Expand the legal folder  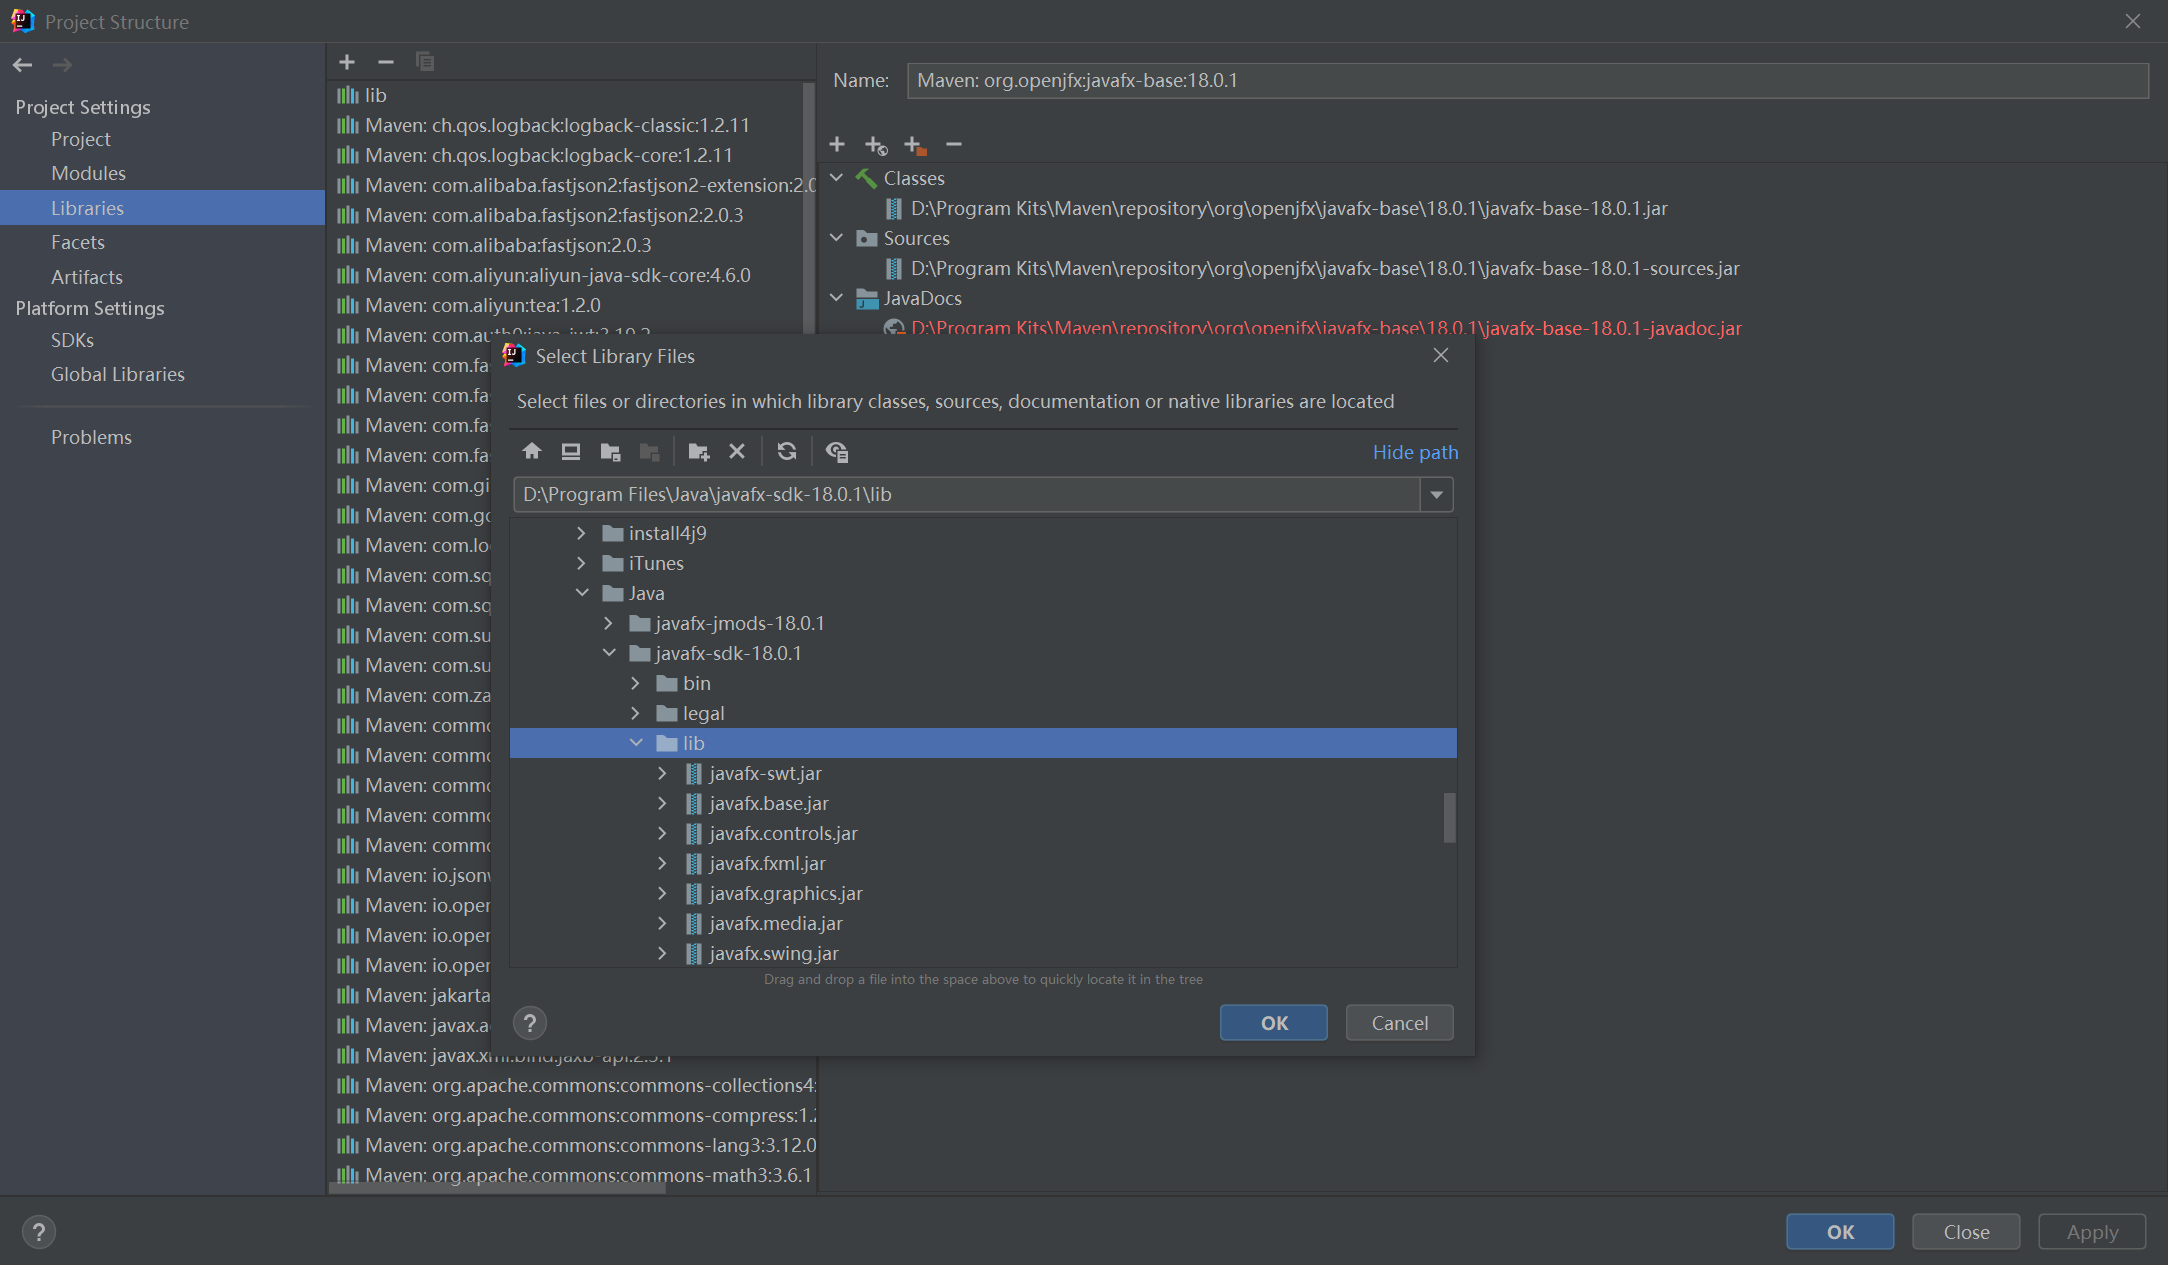[635, 713]
